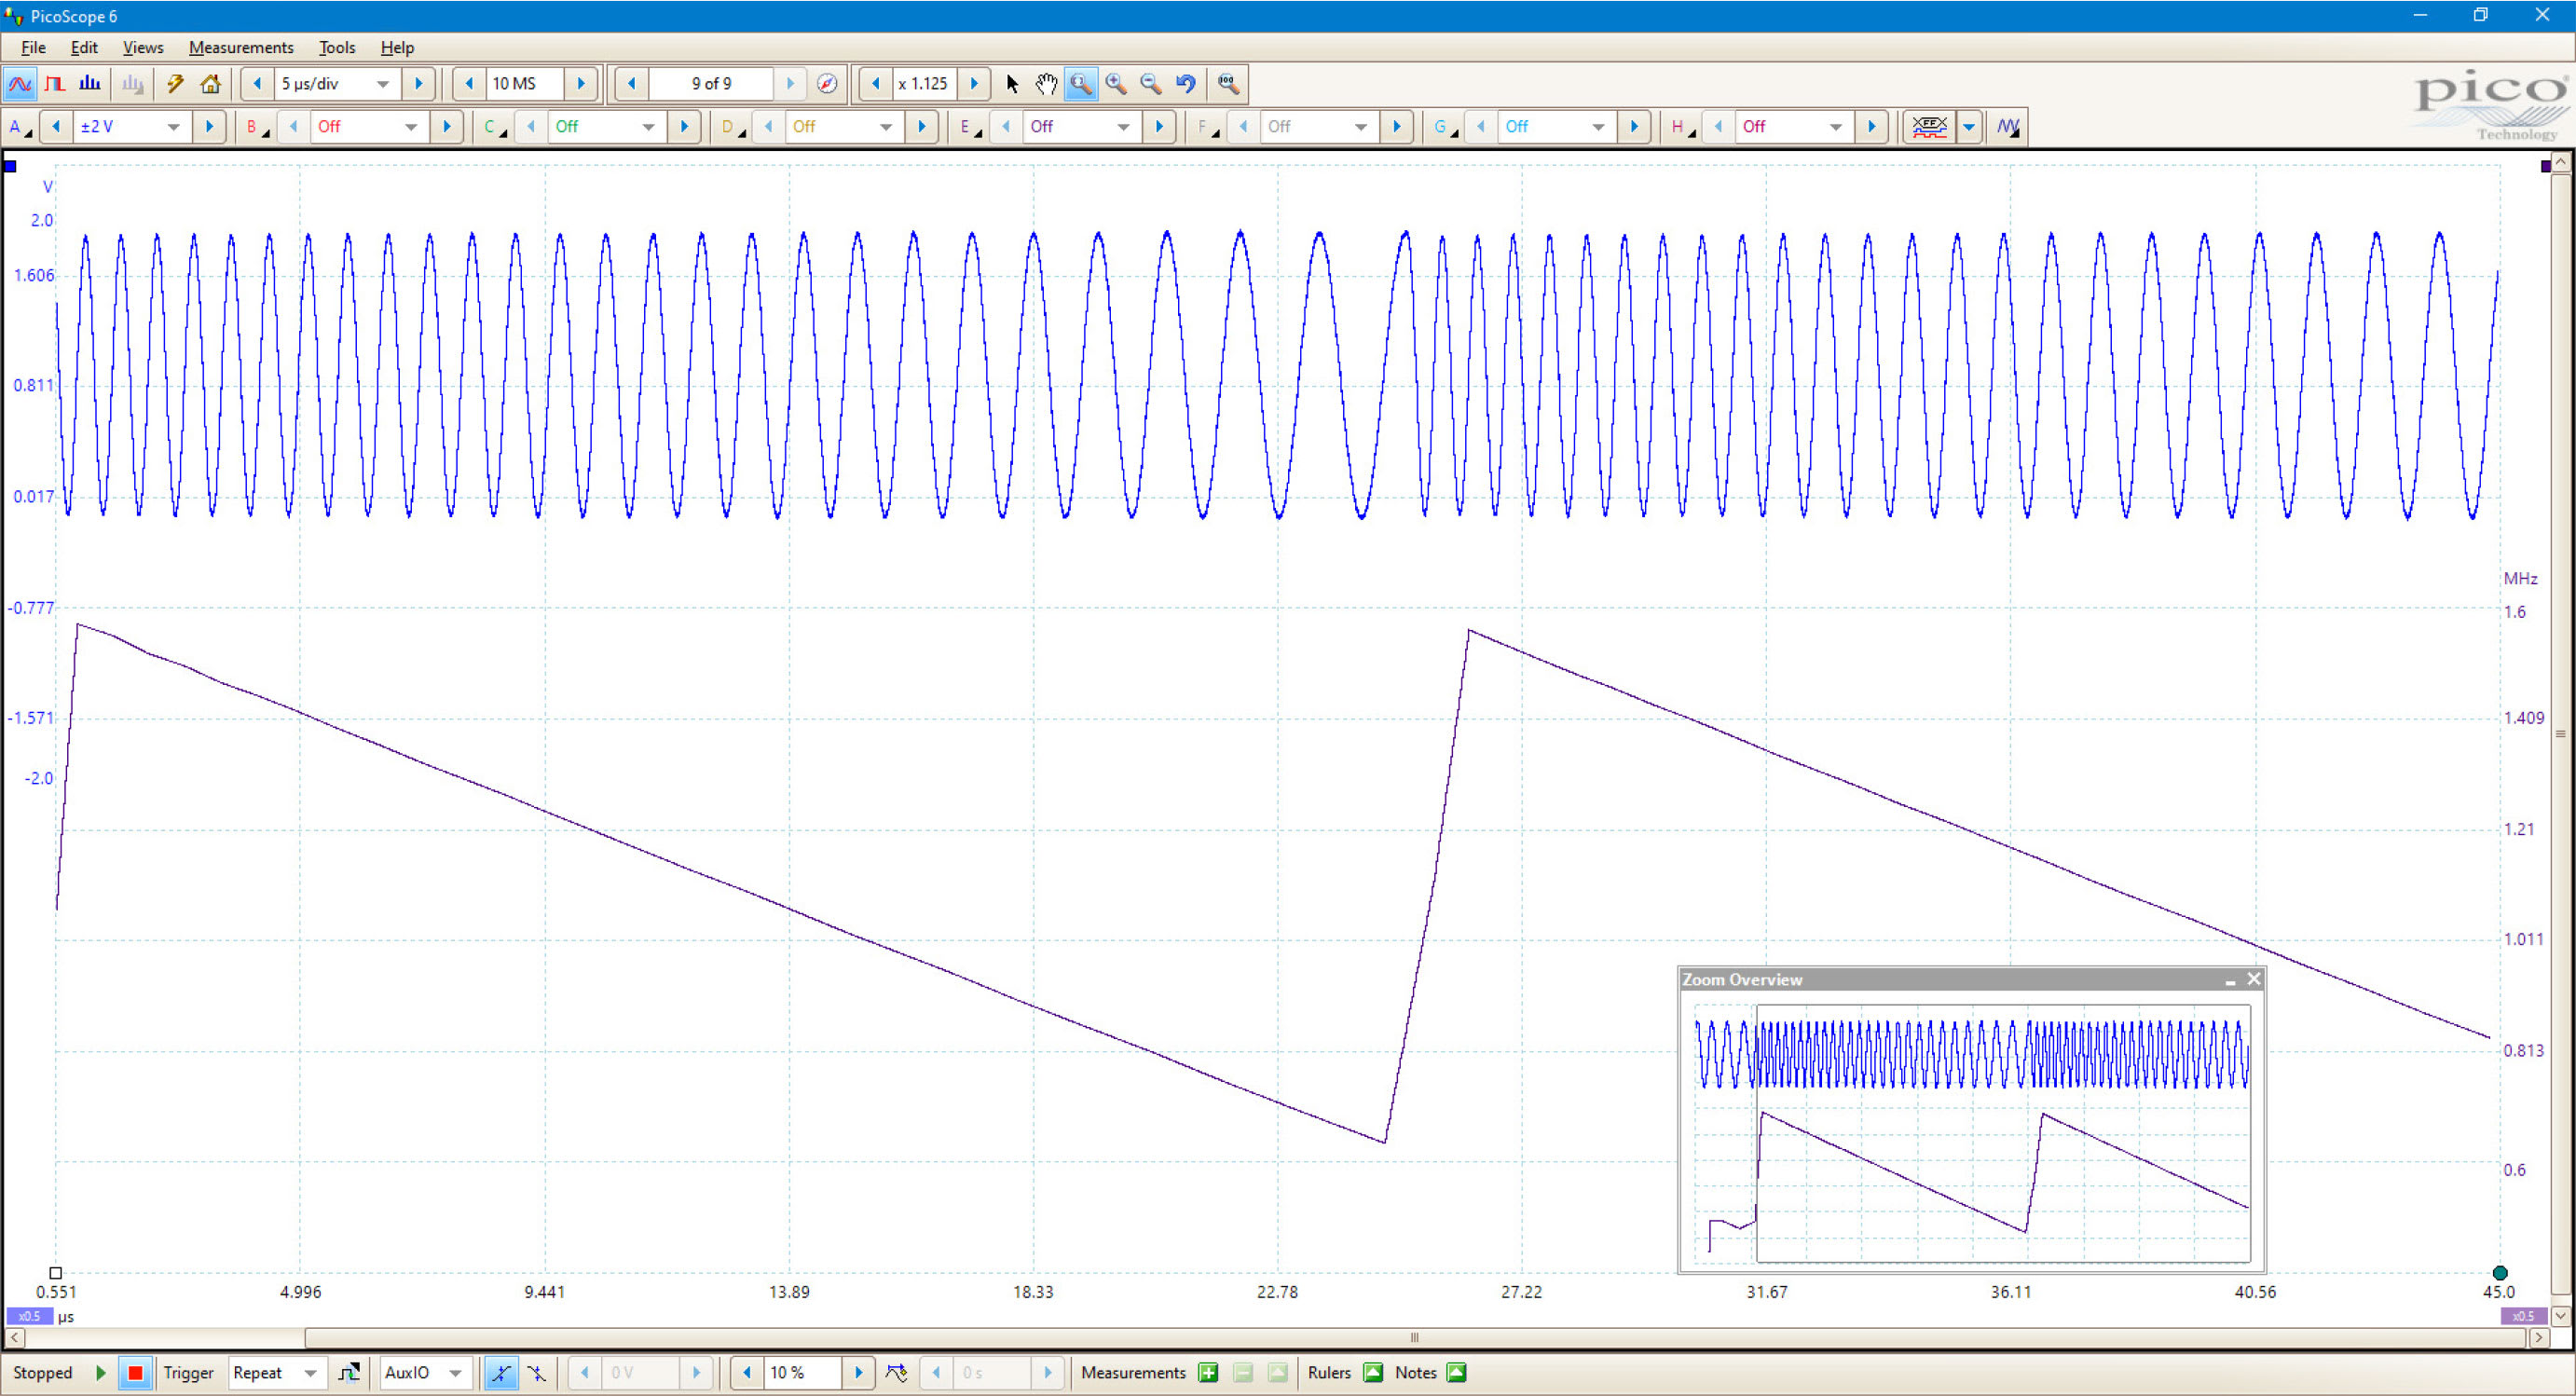Decrease timebase with left arrow
Image resolution: width=2576 pixels, height=1396 pixels.
(257, 84)
